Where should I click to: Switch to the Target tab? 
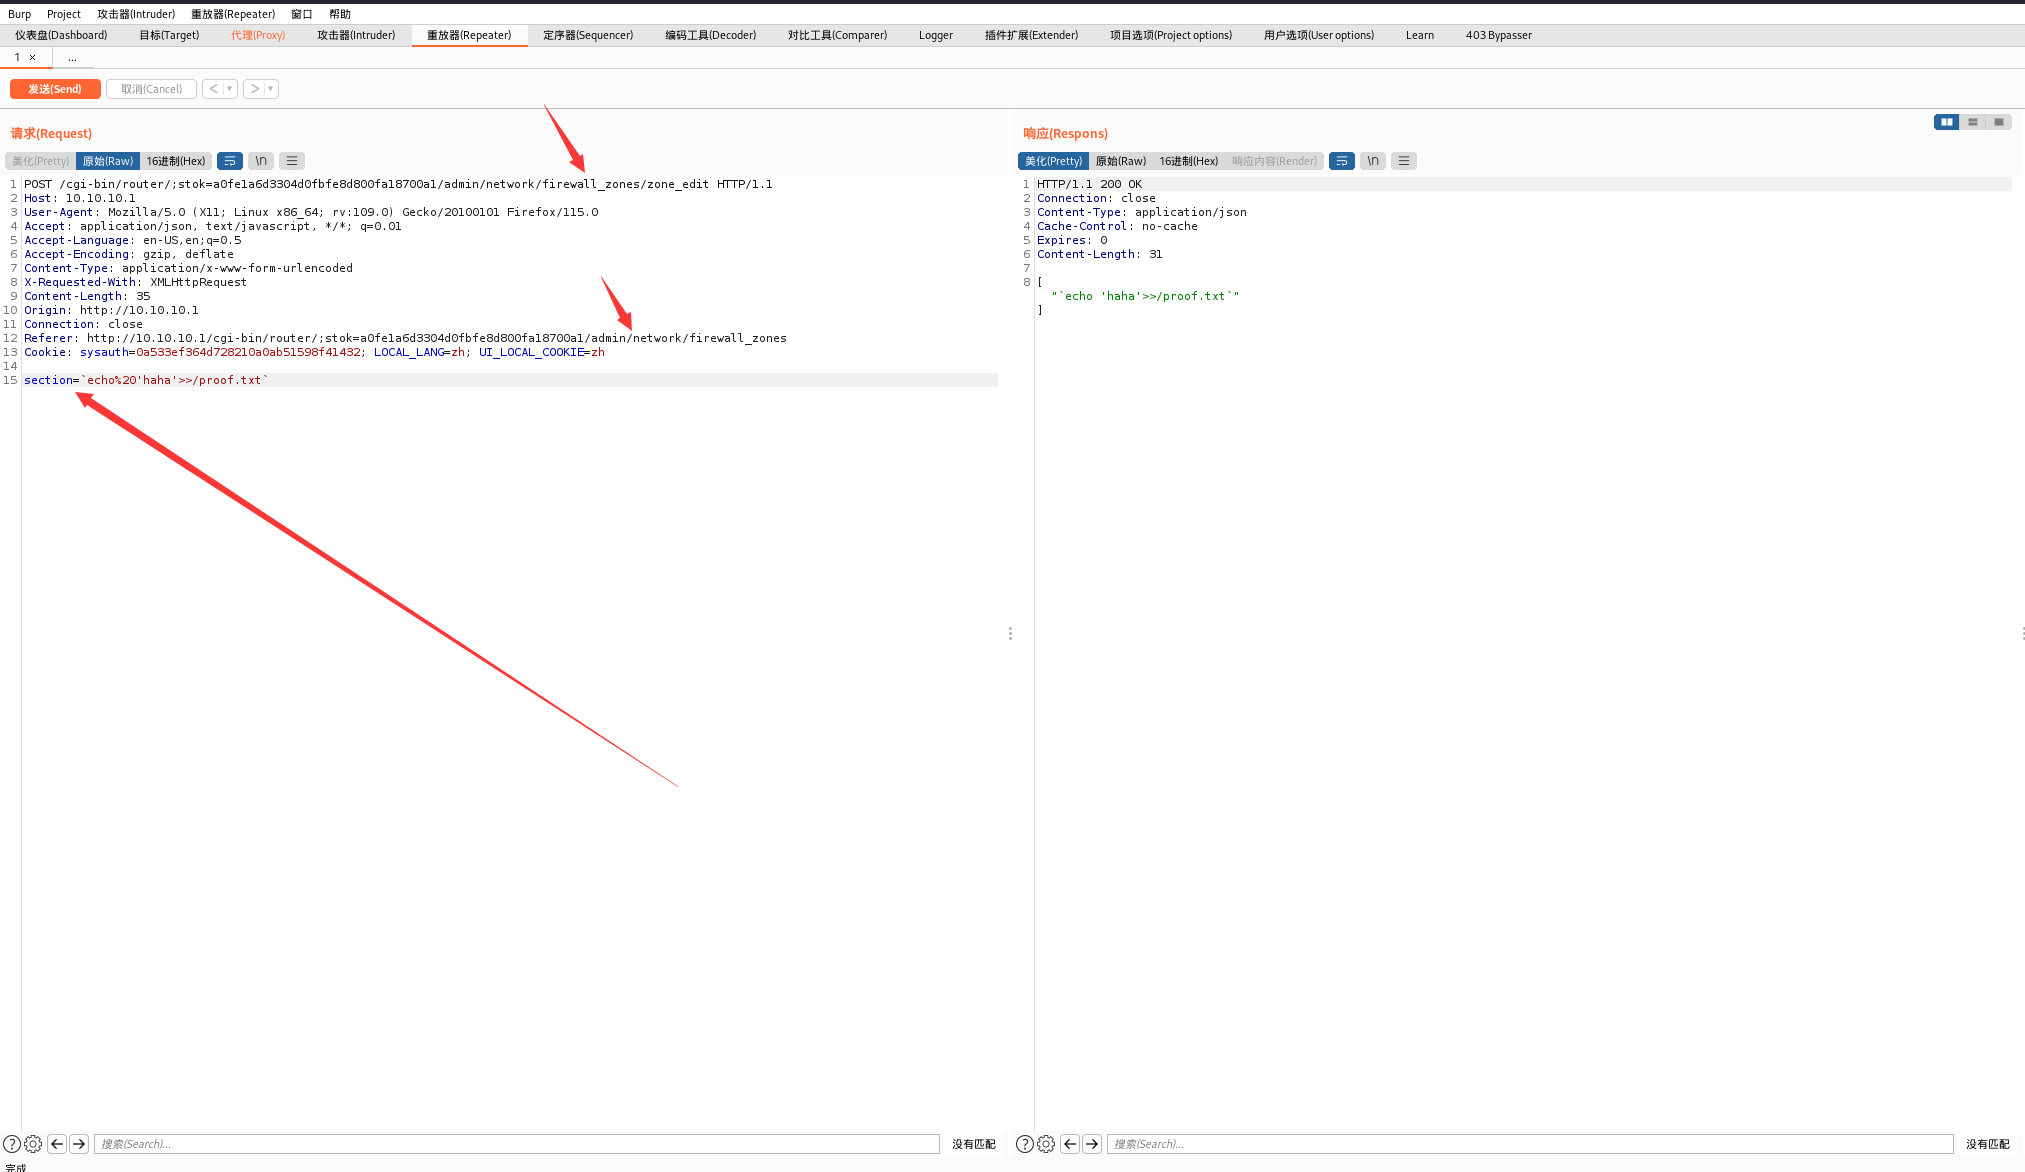pyautogui.click(x=169, y=35)
